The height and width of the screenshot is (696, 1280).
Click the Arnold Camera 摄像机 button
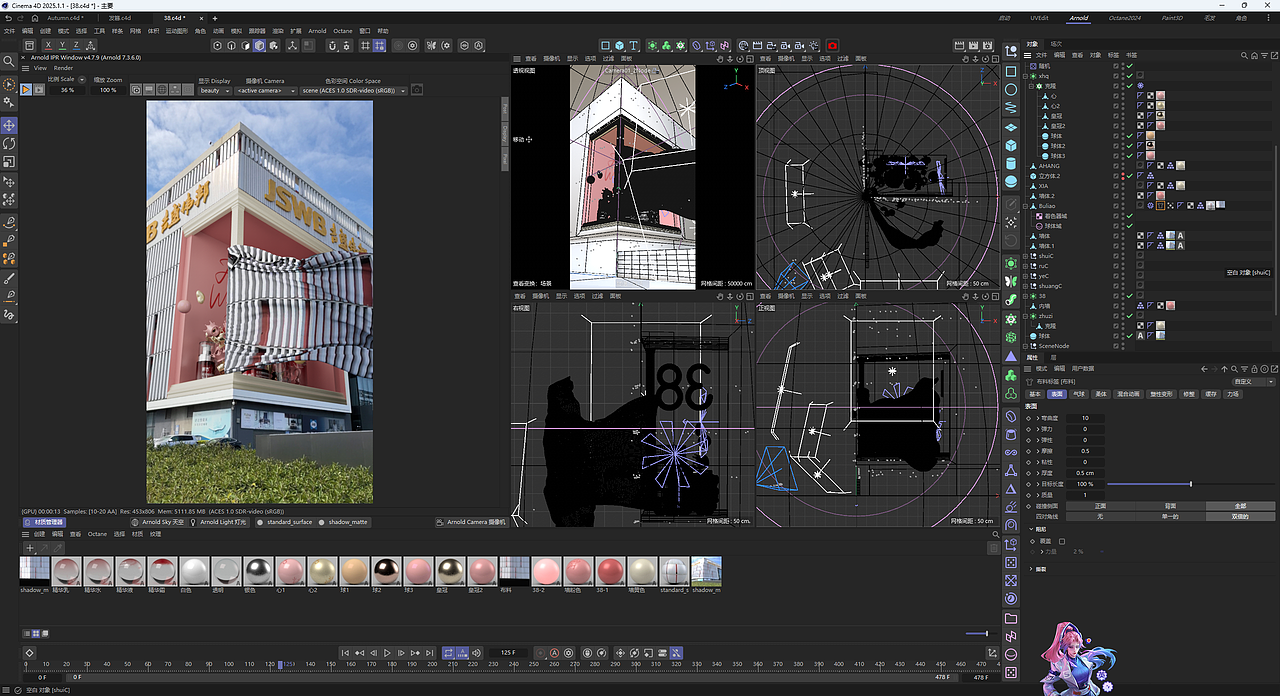pos(473,522)
